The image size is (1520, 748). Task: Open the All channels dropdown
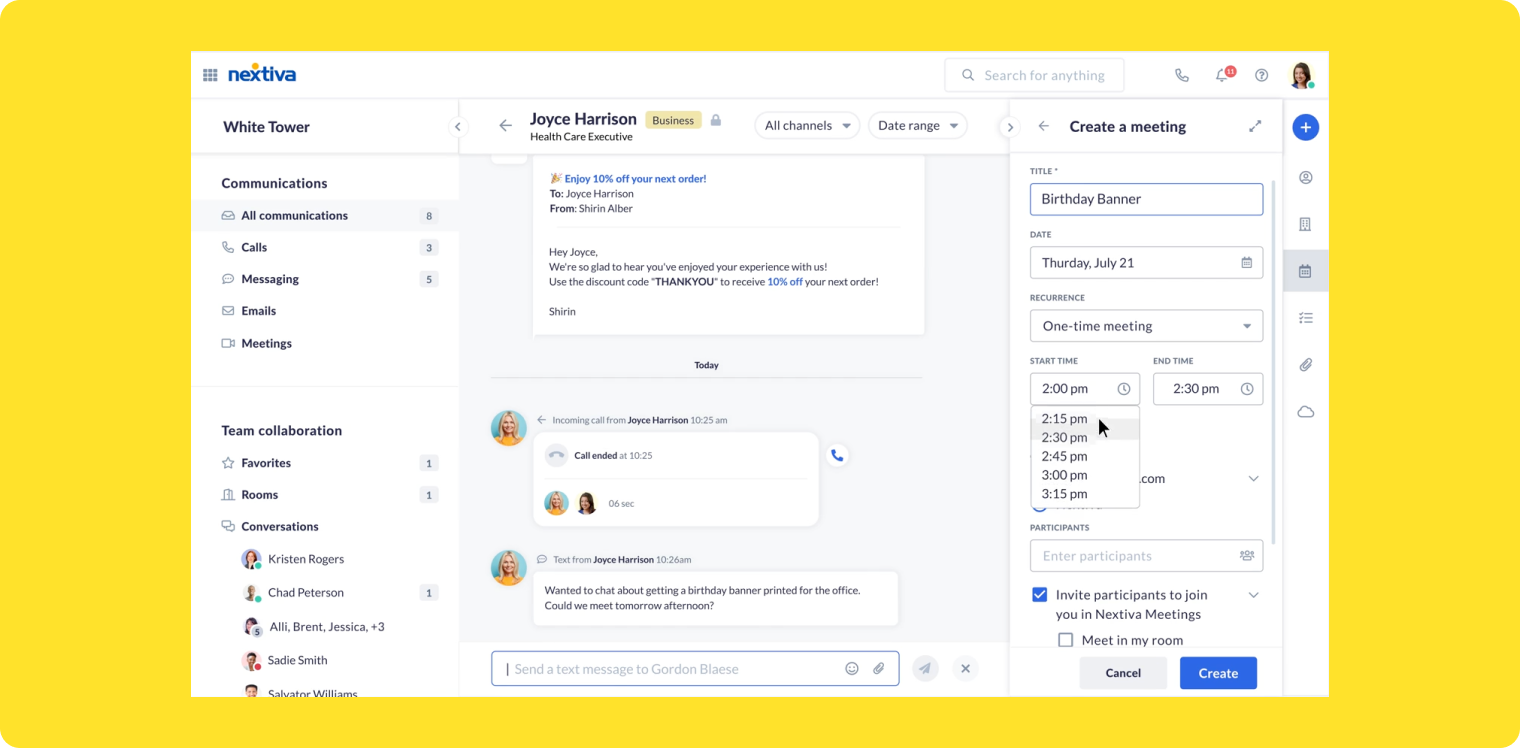[807, 125]
